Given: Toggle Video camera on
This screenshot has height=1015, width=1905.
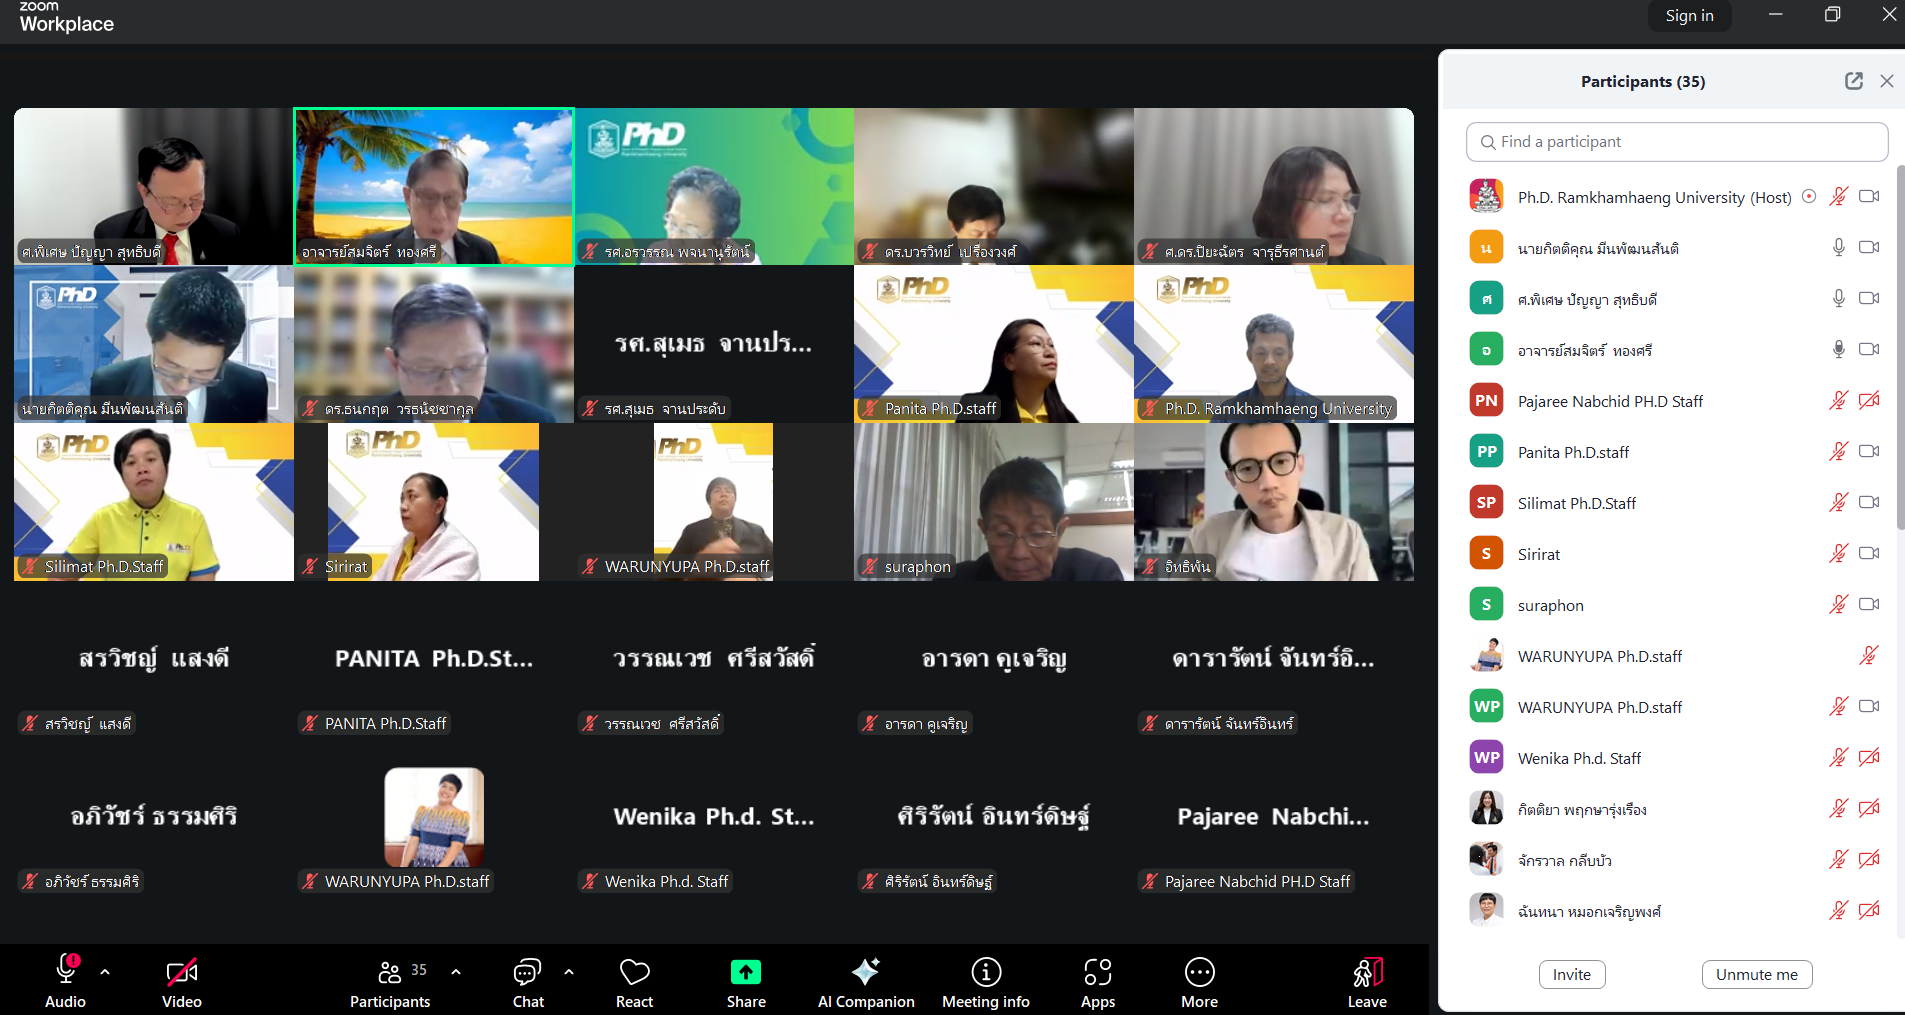Looking at the screenshot, I should pos(182,983).
